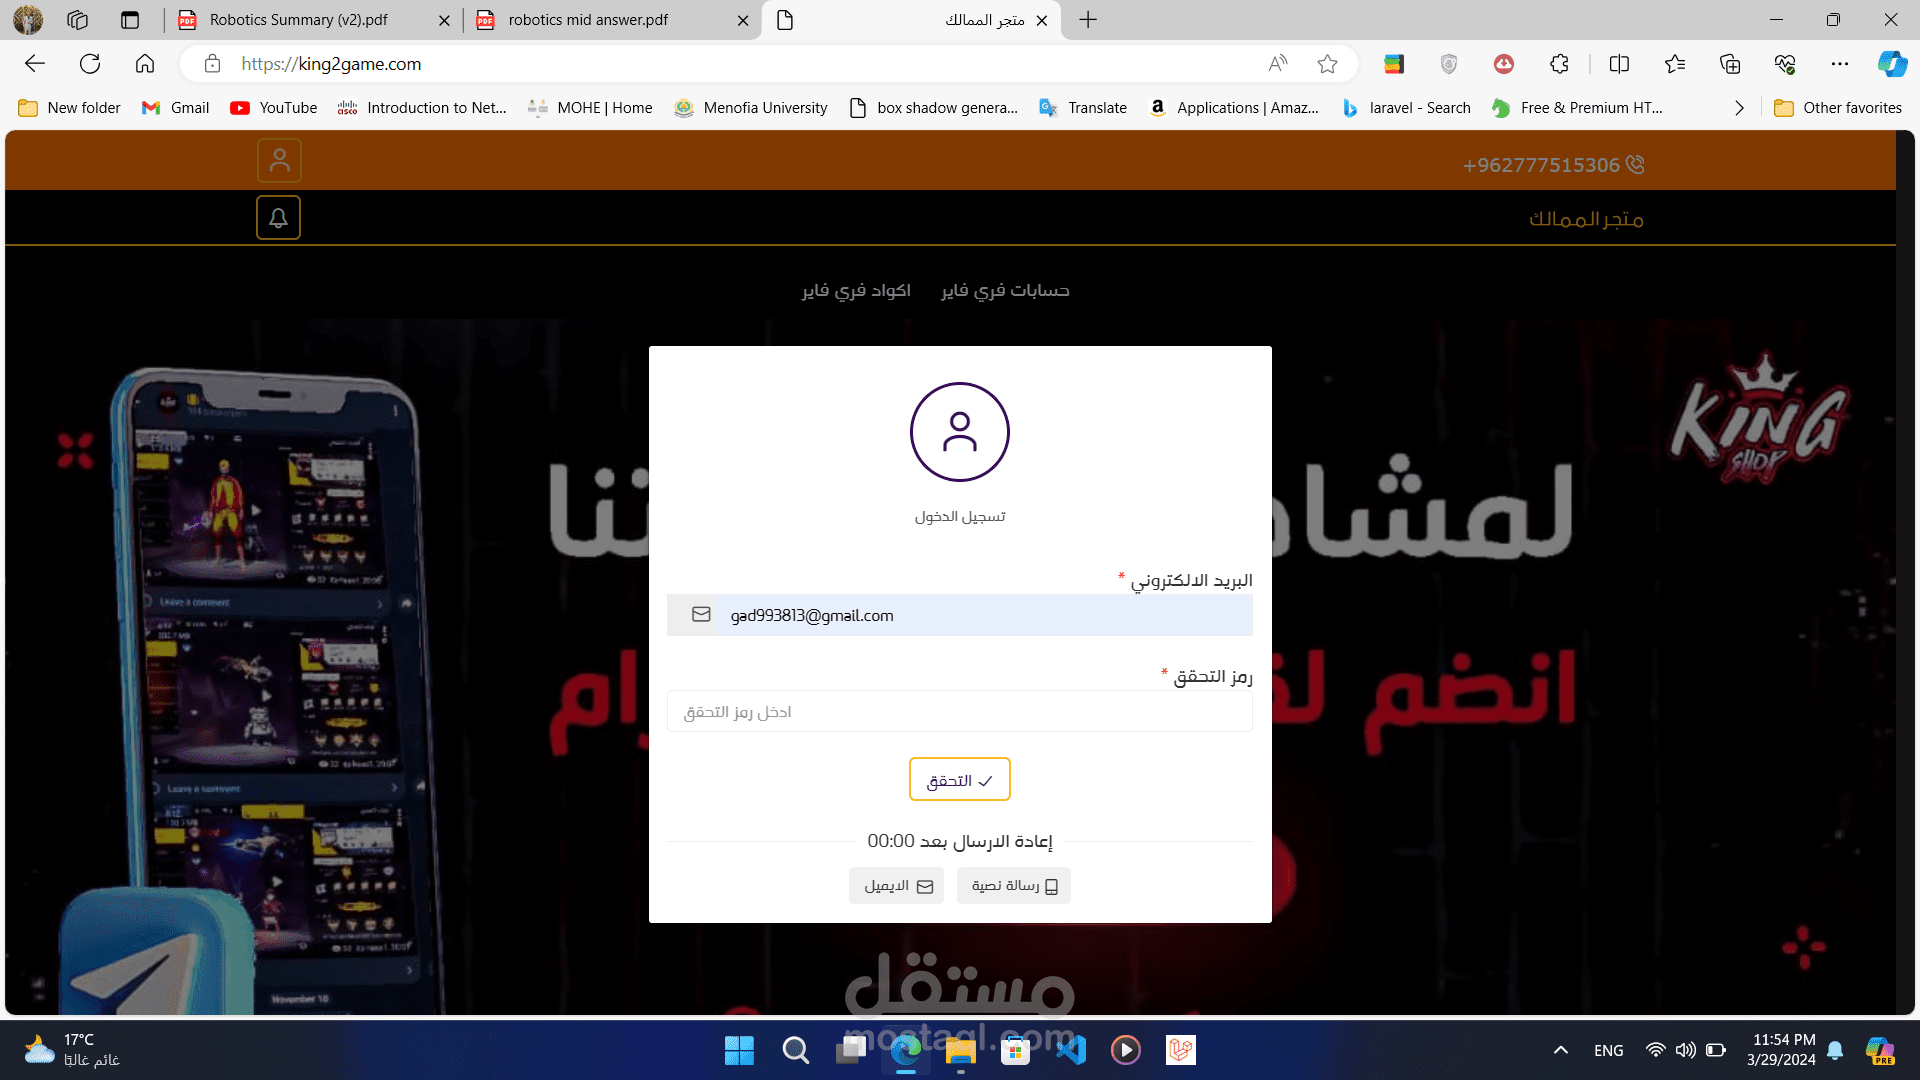
Task: Open the Copilot icon in Edge
Action: point(1891,64)
